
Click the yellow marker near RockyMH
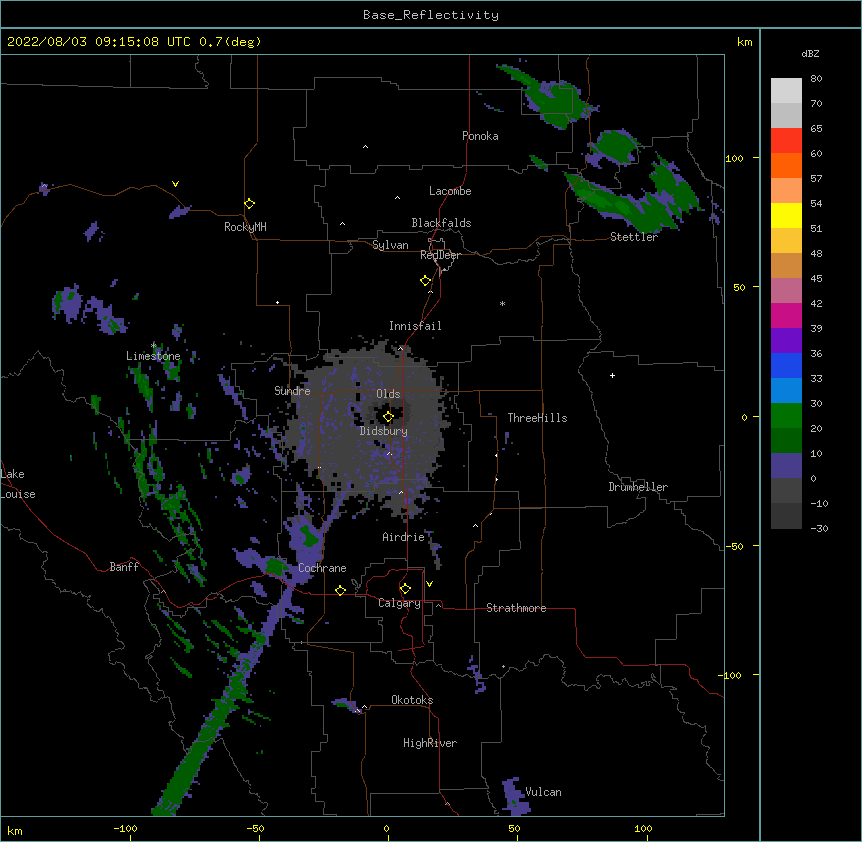coord(250,204)
